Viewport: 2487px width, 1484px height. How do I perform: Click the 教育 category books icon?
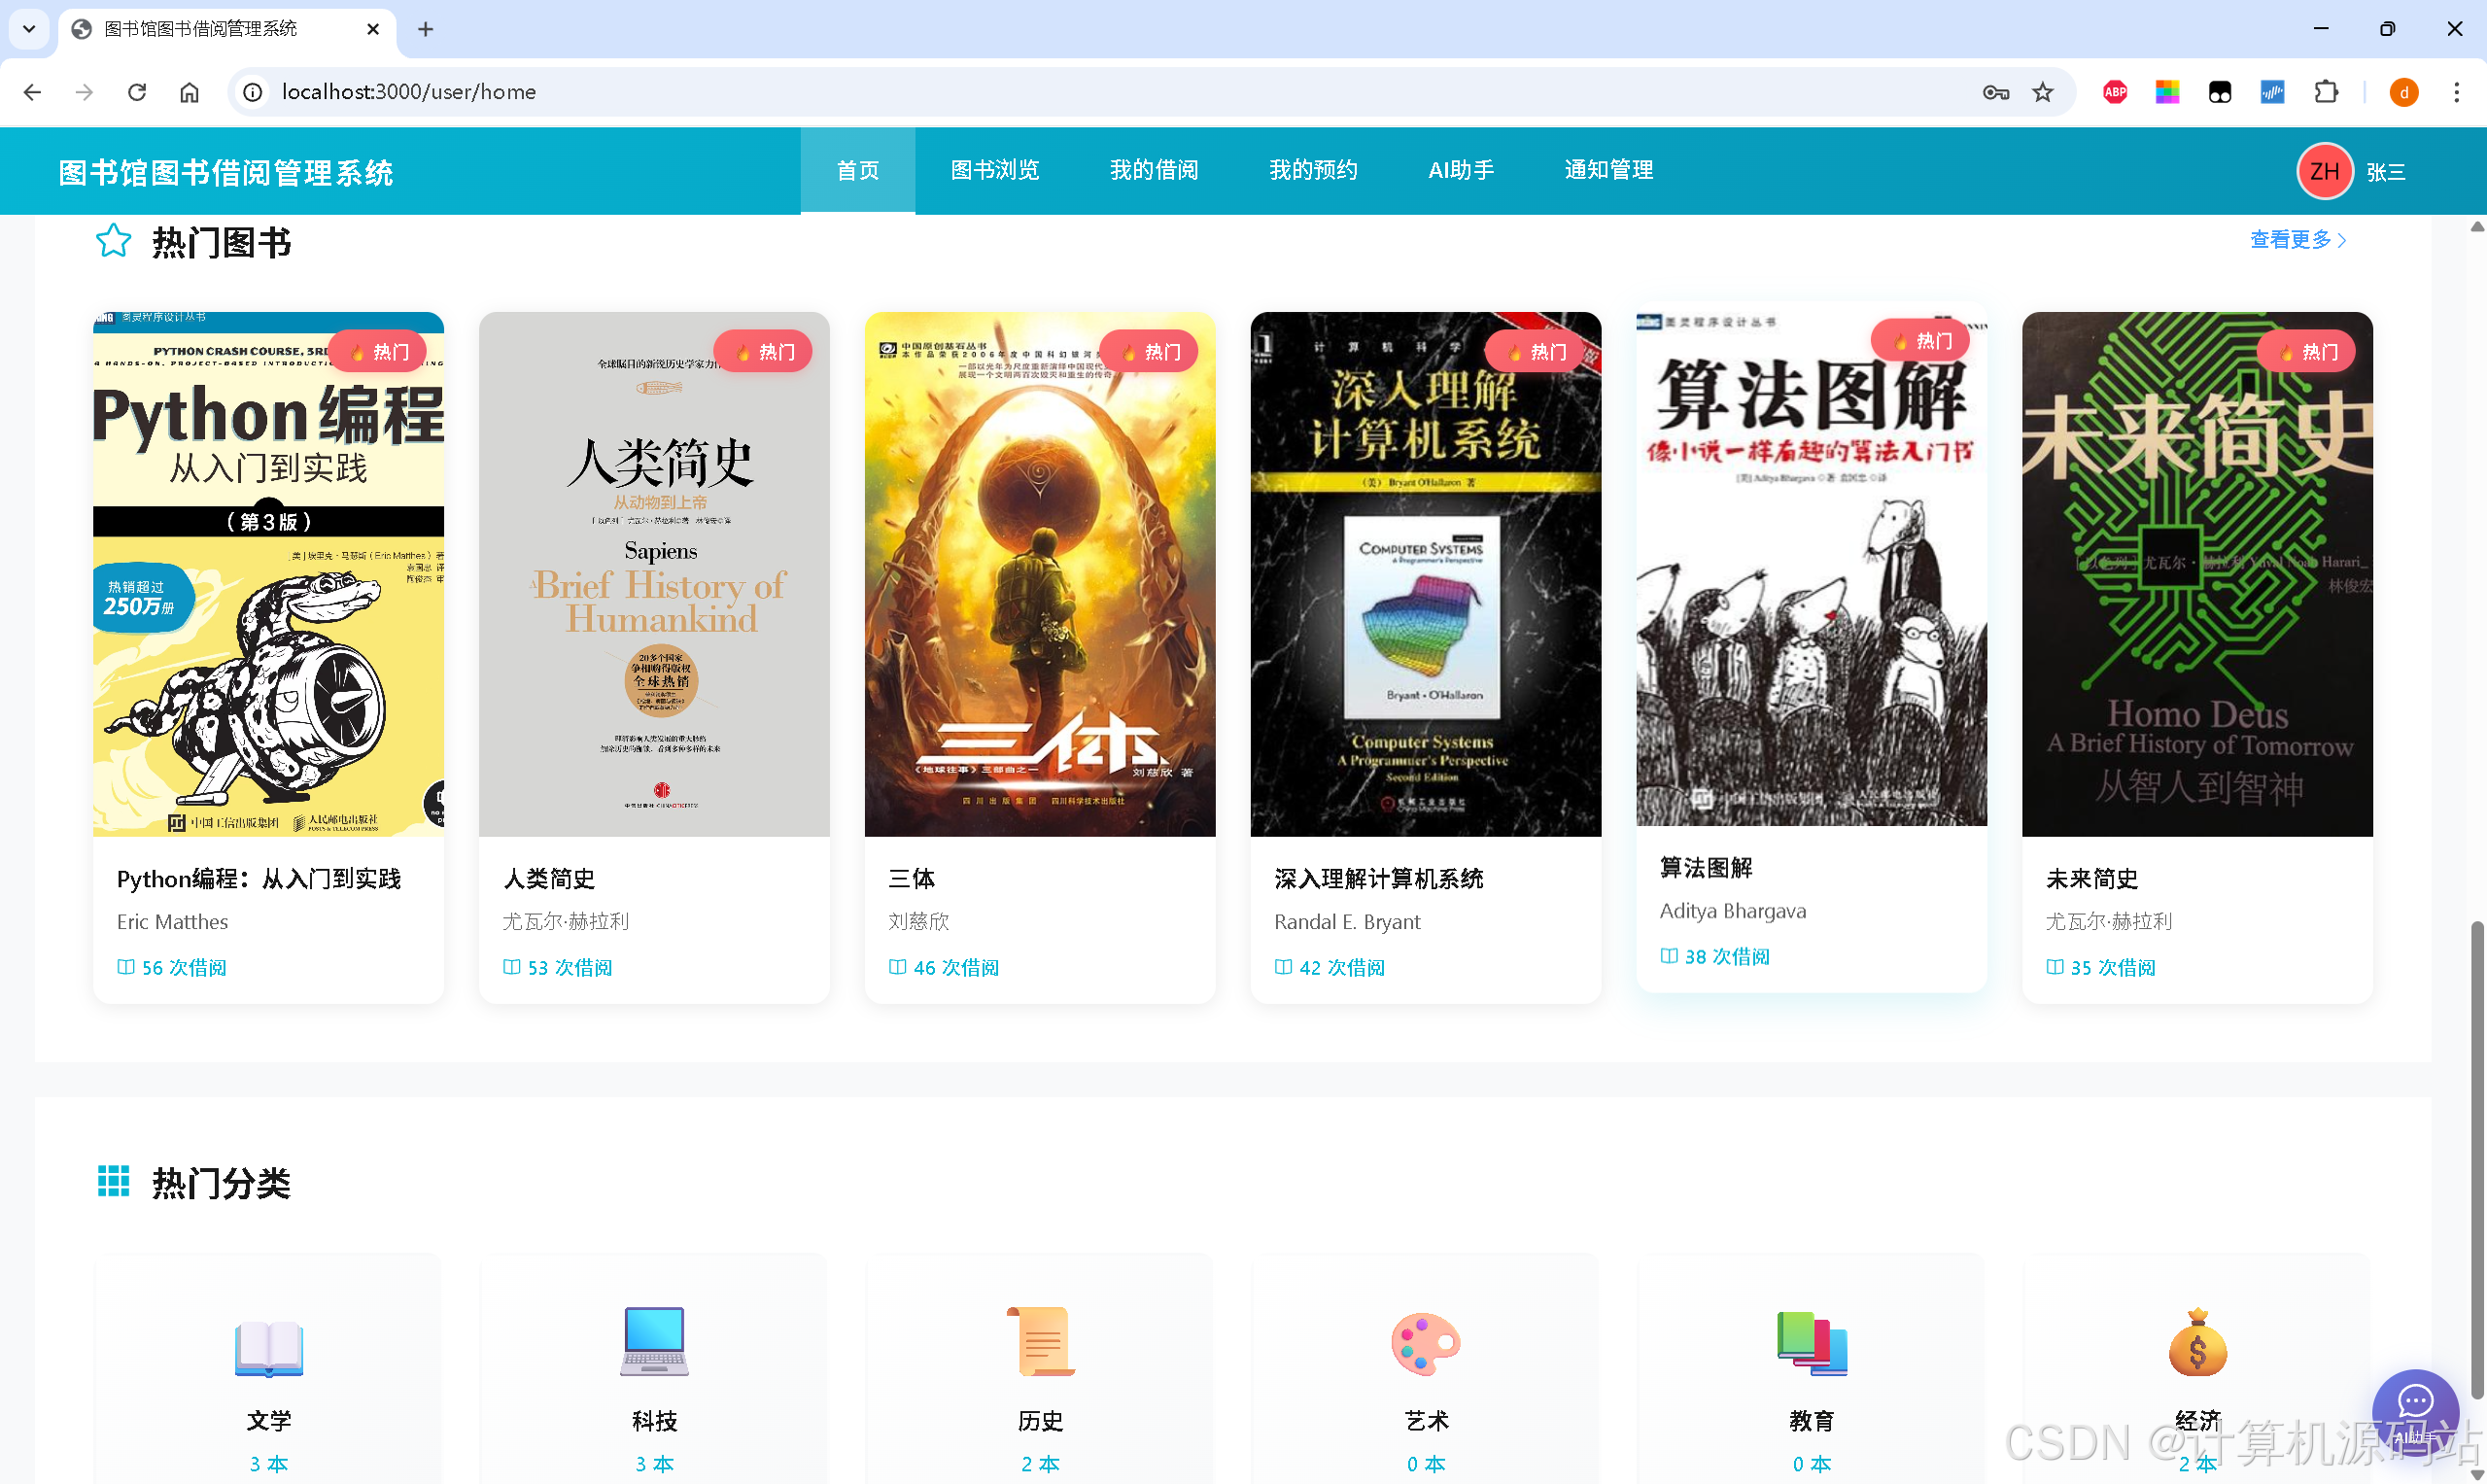click(x=1811, y=1343)
